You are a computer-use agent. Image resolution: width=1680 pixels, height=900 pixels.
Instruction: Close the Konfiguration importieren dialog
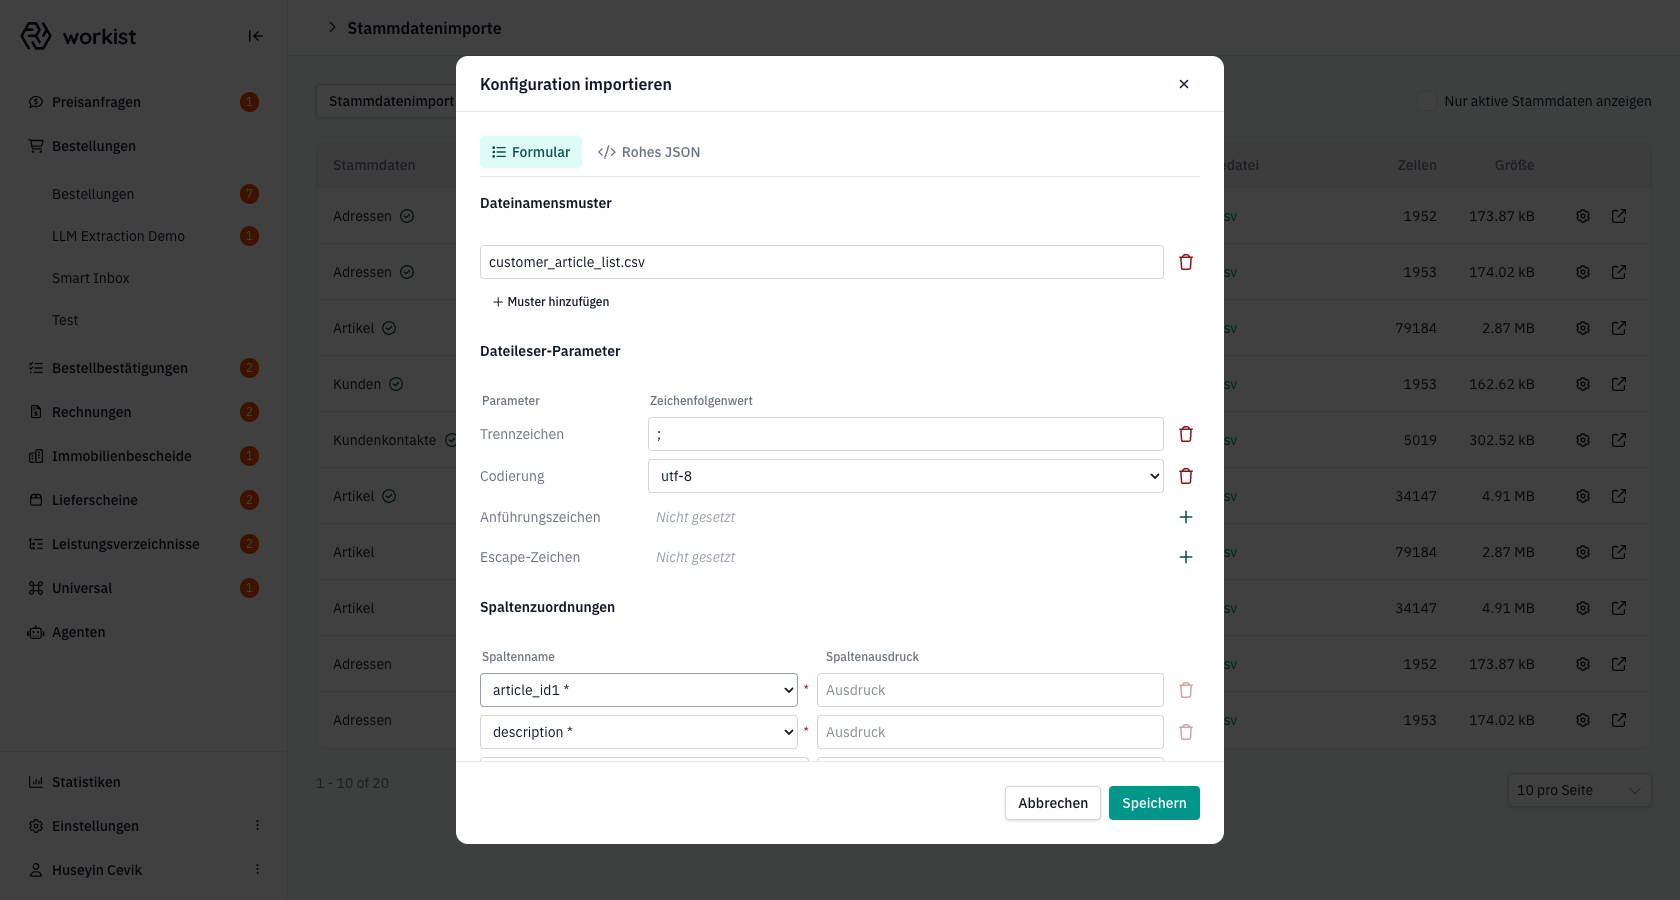(1184, 84)
